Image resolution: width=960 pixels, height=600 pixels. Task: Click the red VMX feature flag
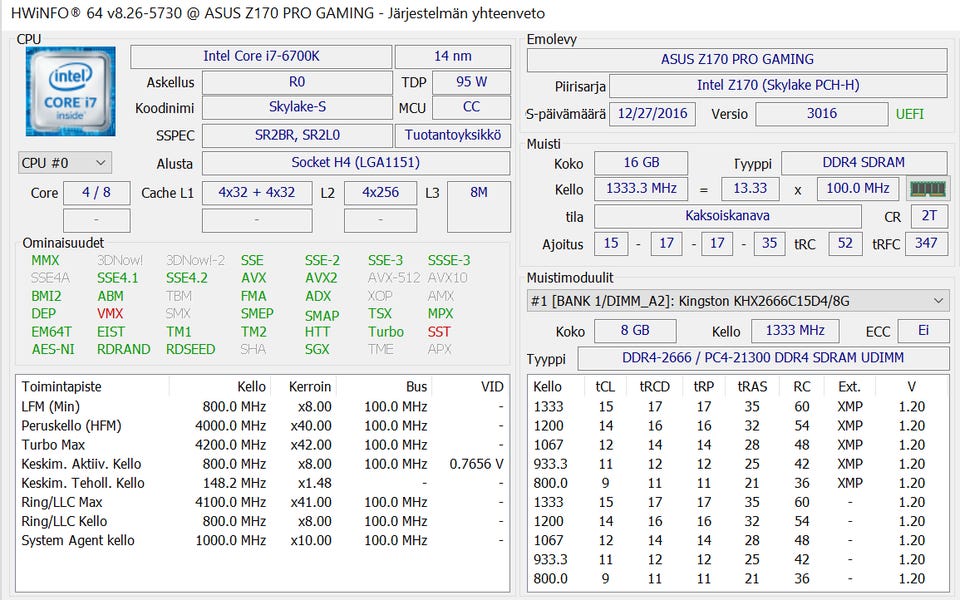(110, 314)
